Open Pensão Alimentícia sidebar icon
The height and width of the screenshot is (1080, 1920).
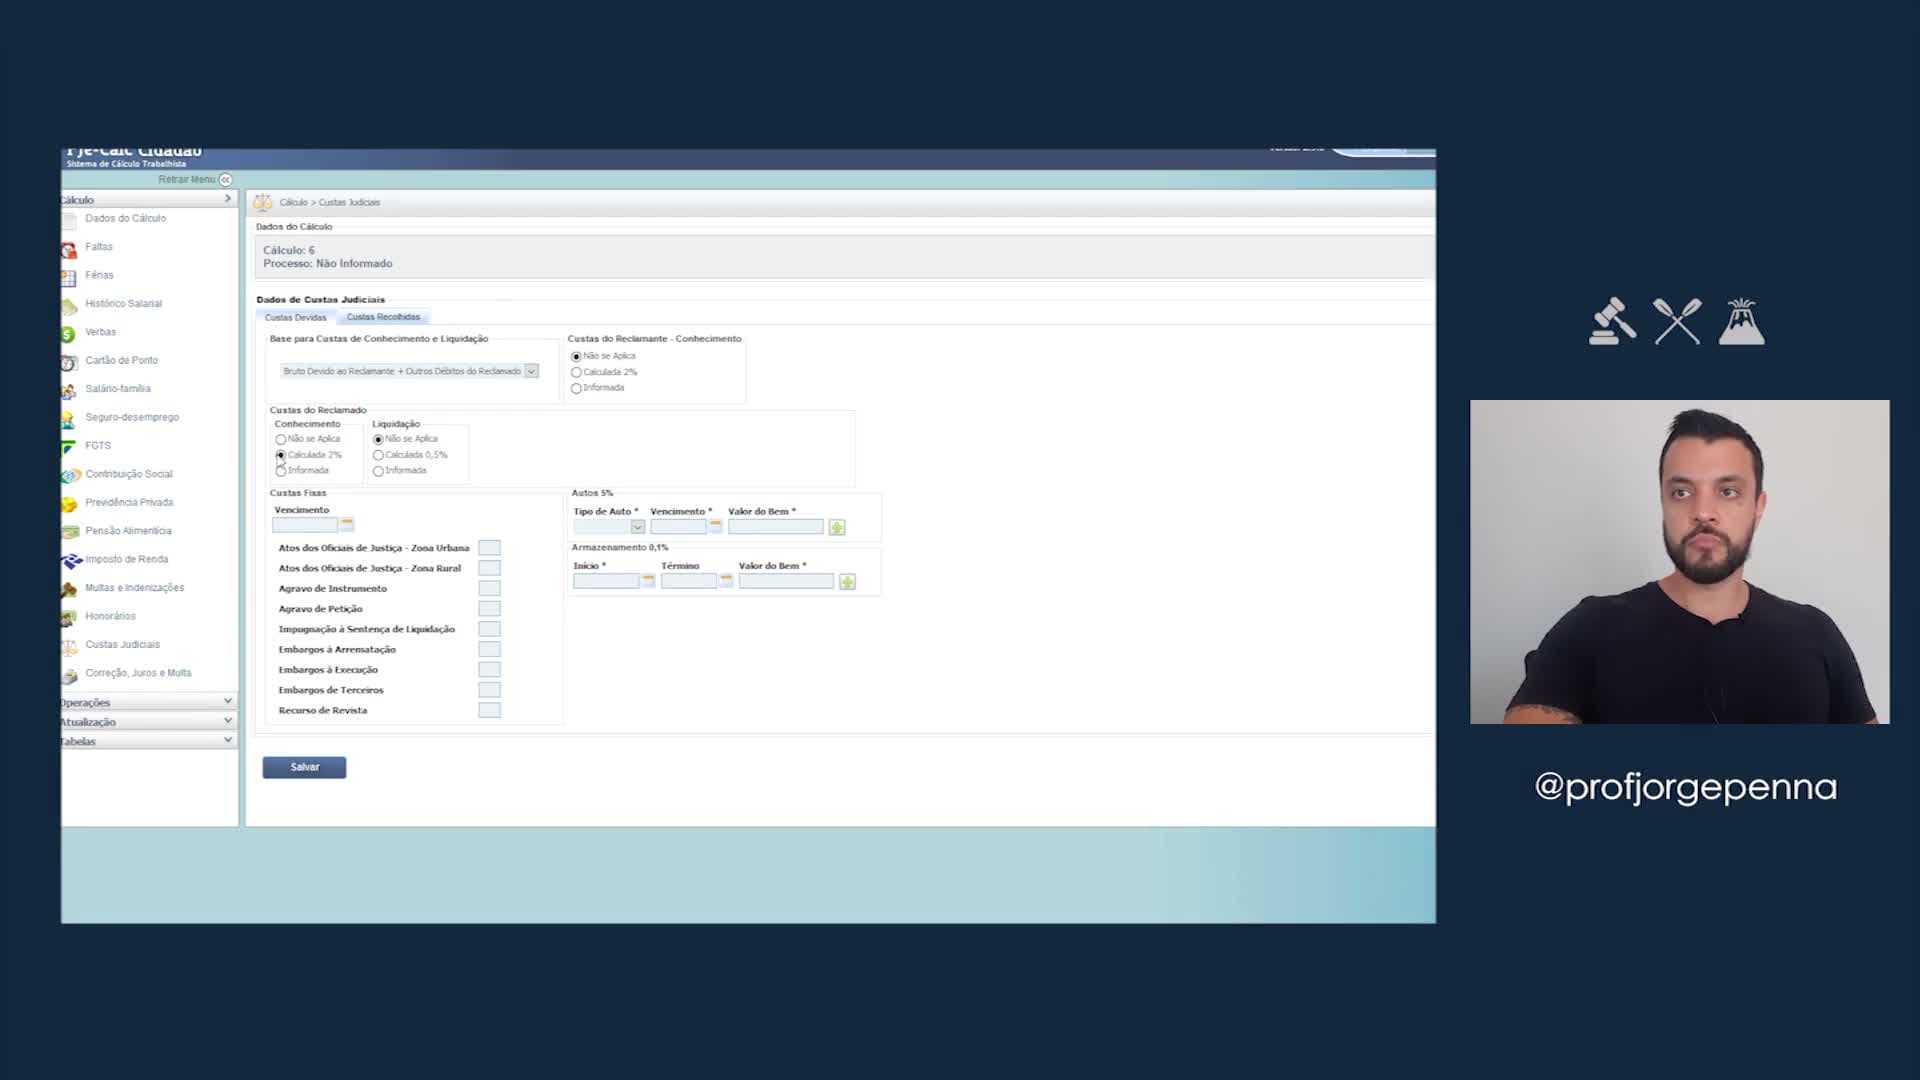coord(69,533)
